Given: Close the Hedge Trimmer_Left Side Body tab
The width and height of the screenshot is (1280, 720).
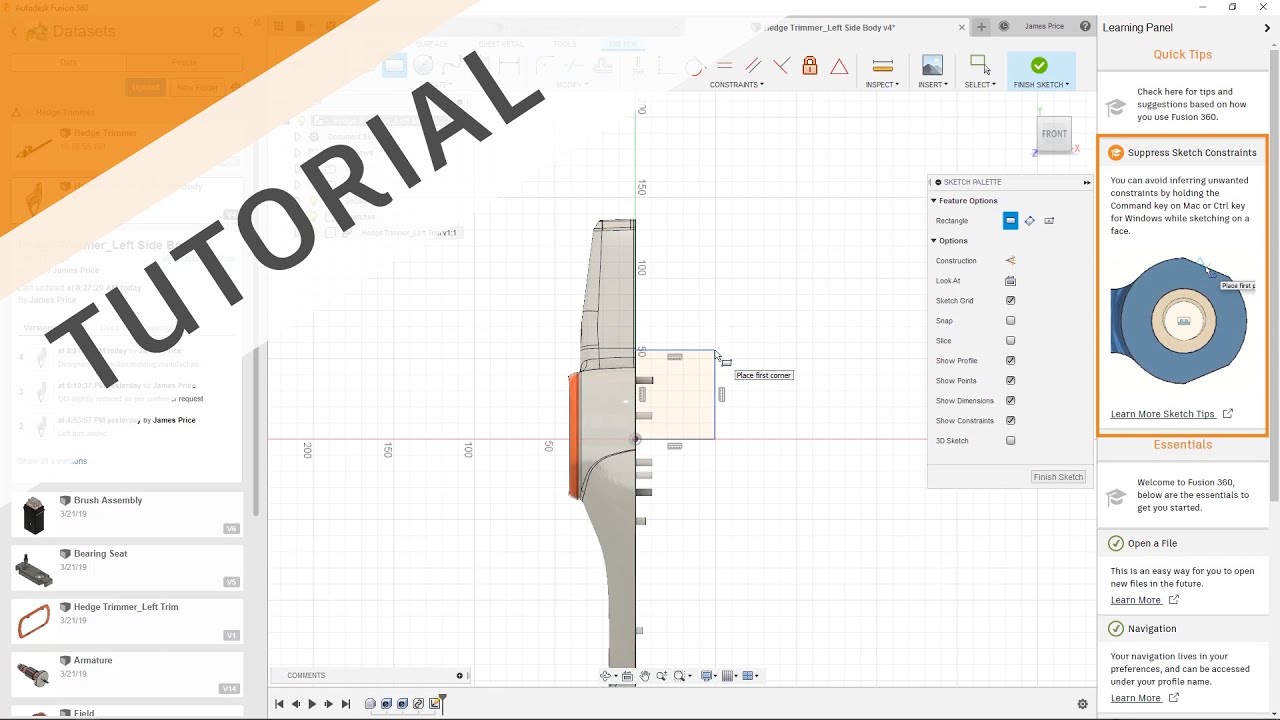Looking at the screenshot, I should click(962, 27).
